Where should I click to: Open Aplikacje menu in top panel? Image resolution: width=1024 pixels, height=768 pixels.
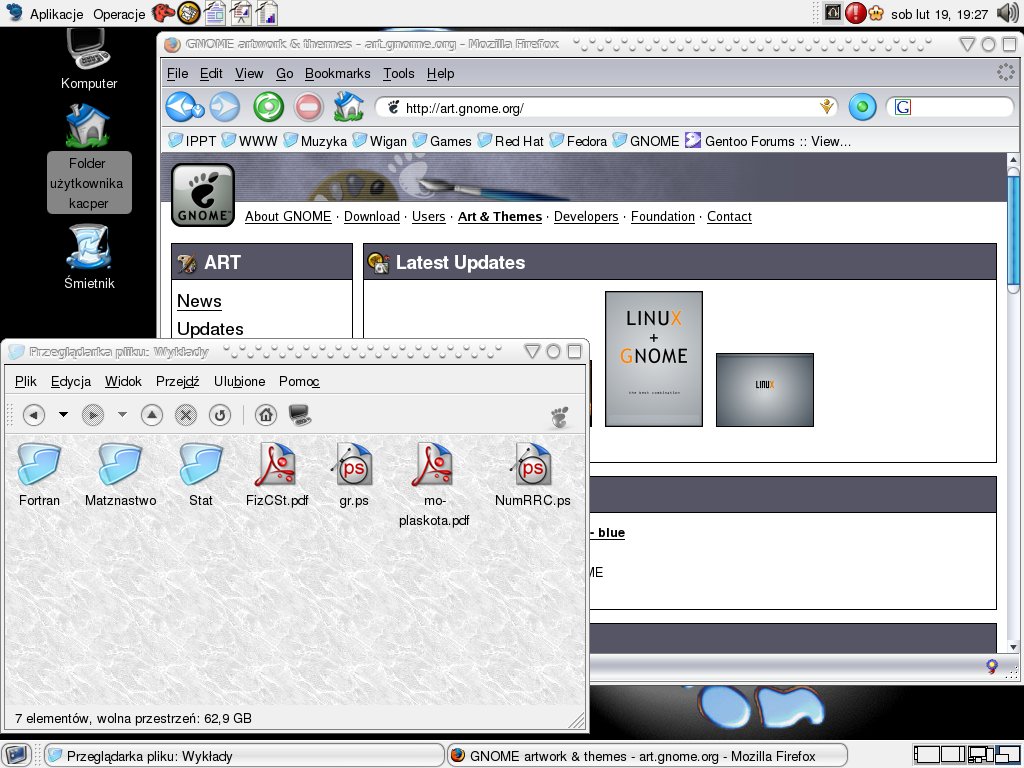coord(56,14)
